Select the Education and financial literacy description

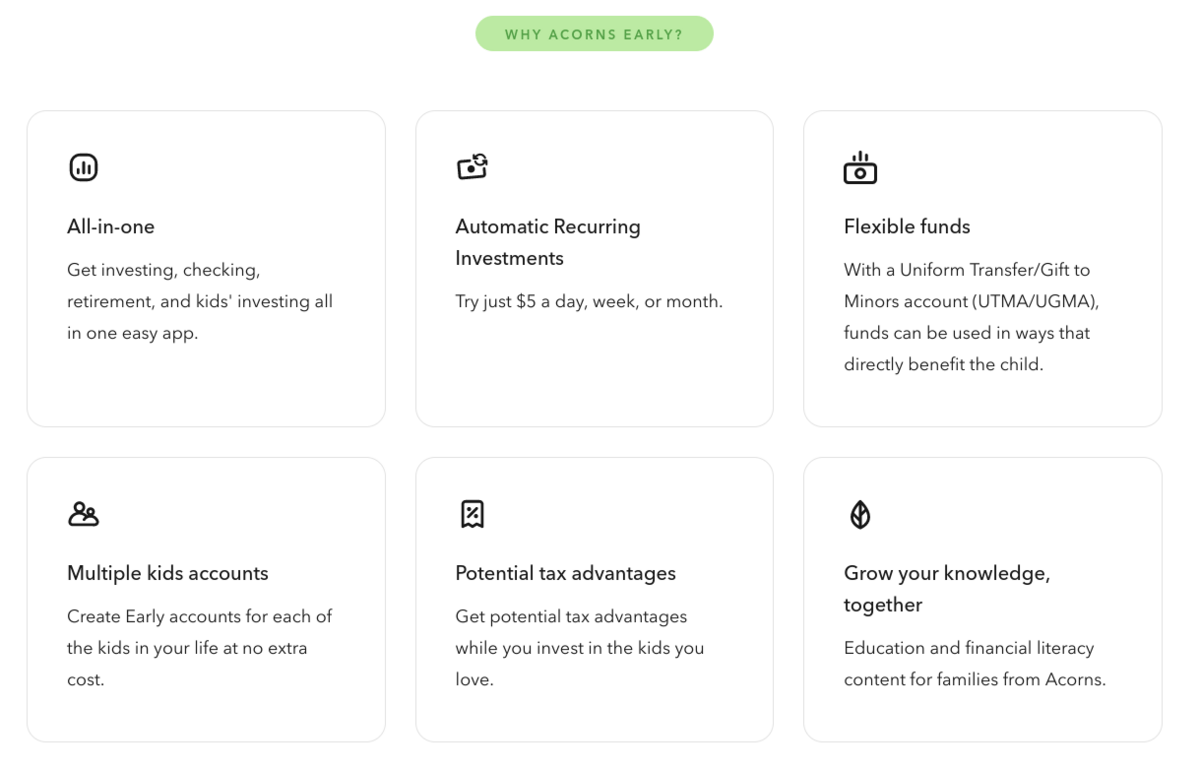point(975,664)
